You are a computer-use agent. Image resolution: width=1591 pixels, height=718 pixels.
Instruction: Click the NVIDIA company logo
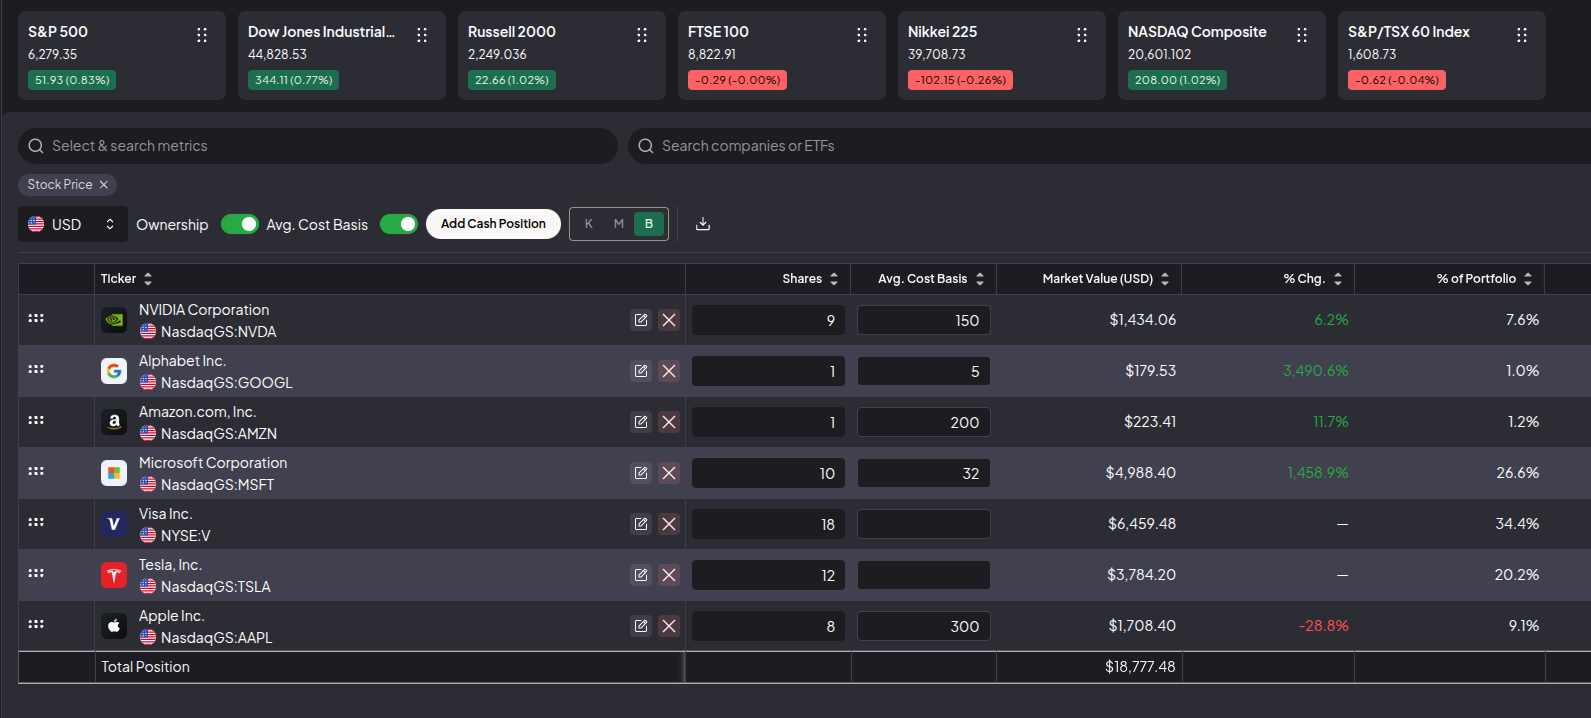[x=114, y=320]
